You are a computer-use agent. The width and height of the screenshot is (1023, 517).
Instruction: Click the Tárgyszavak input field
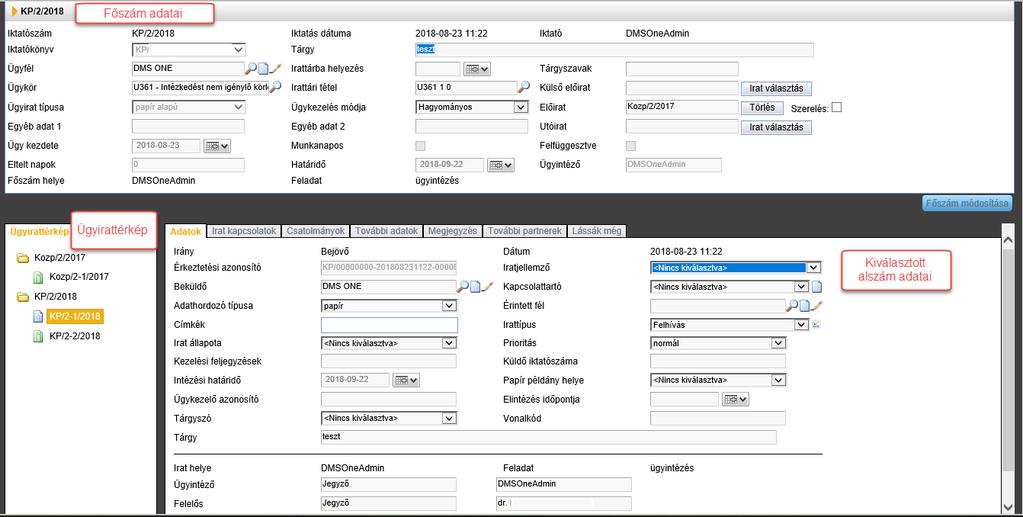[x=682, y=69]
